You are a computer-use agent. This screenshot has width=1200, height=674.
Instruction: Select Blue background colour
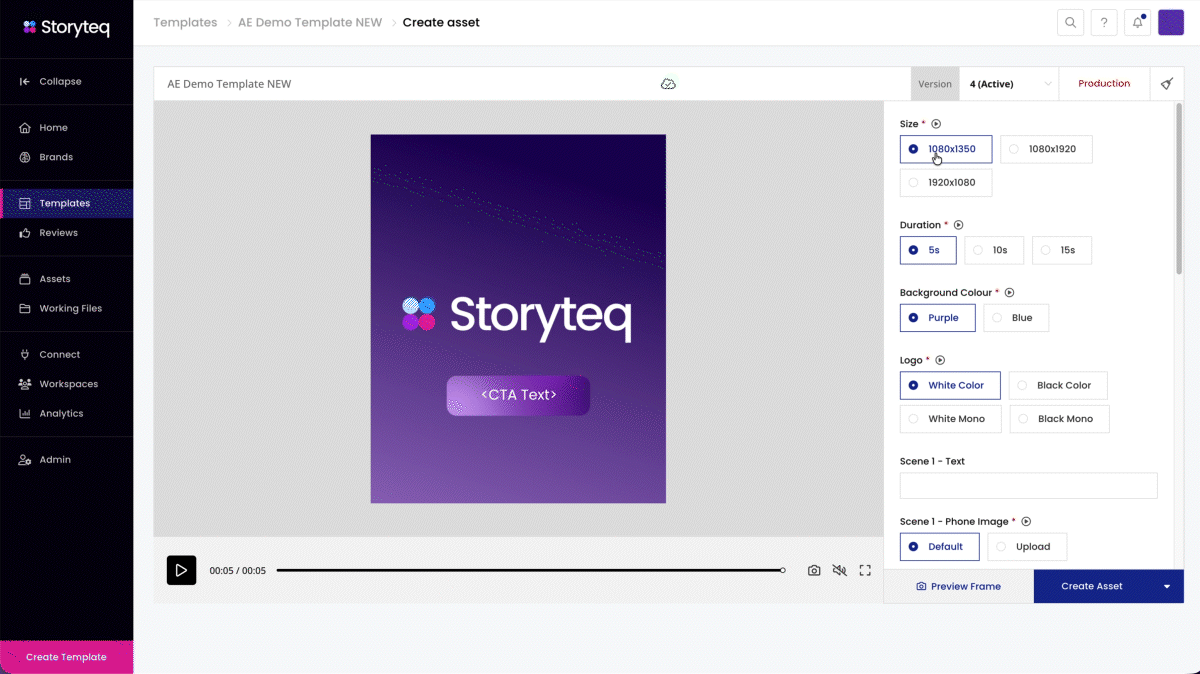pyautogui.click(x=1016, y=318)
